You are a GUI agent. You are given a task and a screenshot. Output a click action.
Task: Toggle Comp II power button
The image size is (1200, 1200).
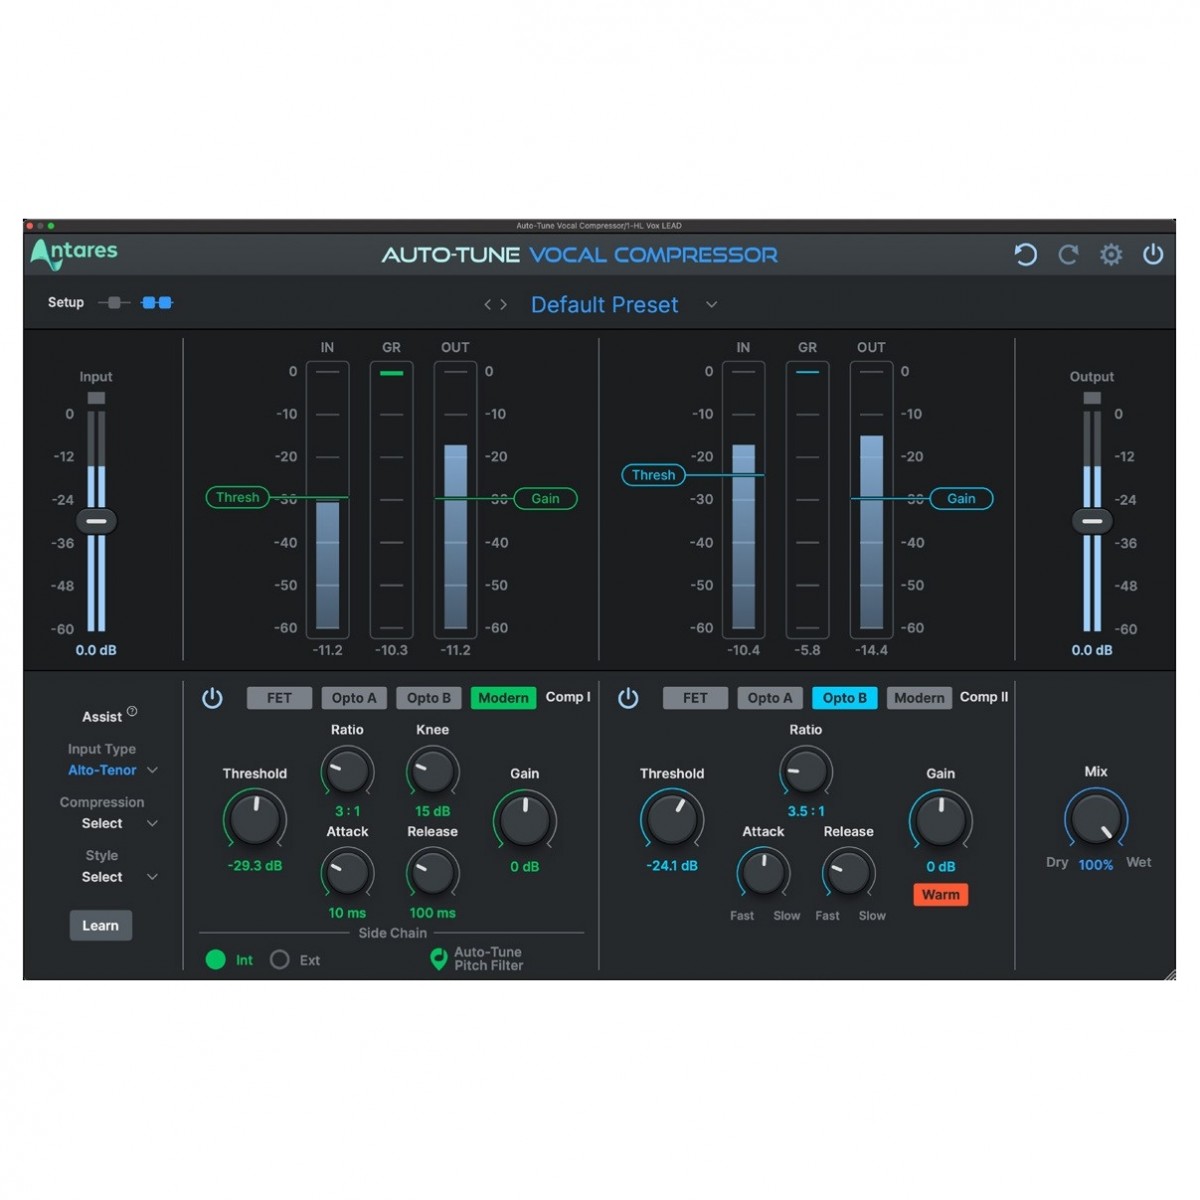(628, 698)
